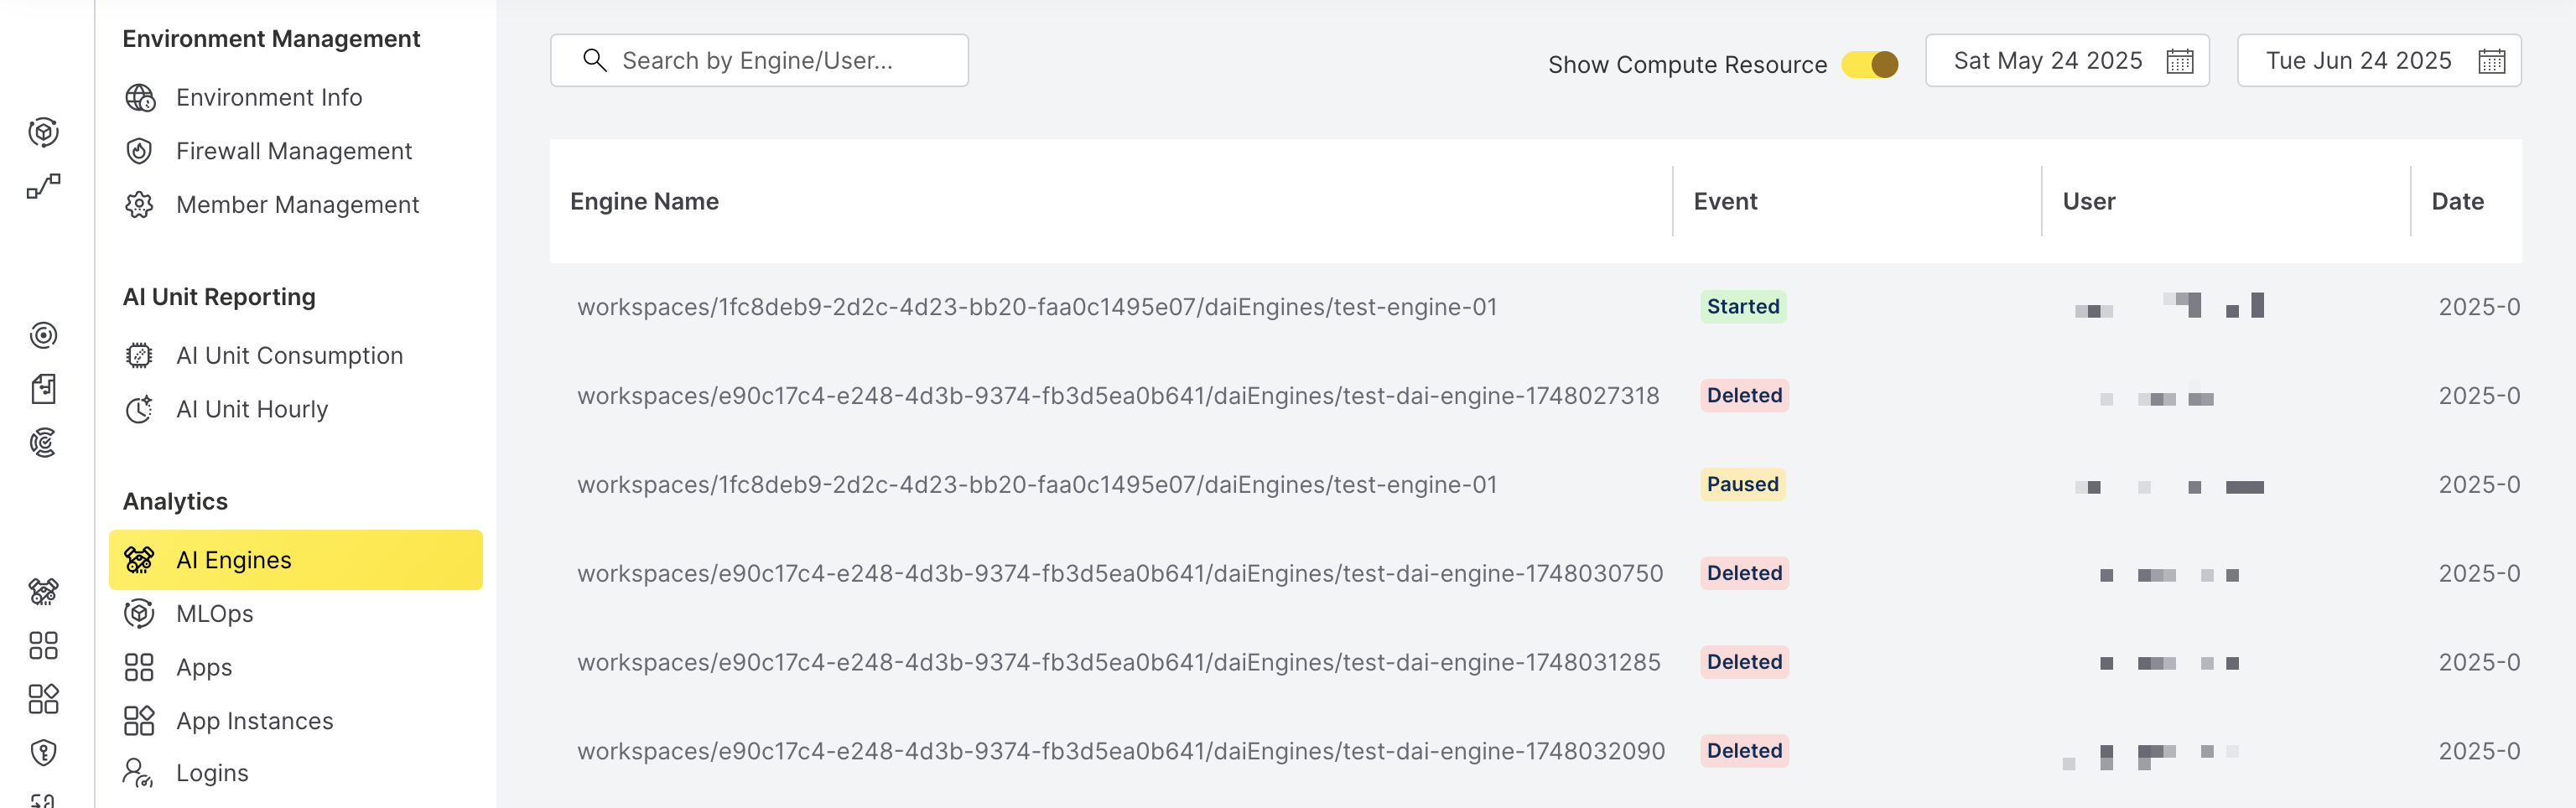The image size is (2576, 808).
Task: Click the grid-with-diamond icon in narrow rail
Action: [x=43, y=698]
